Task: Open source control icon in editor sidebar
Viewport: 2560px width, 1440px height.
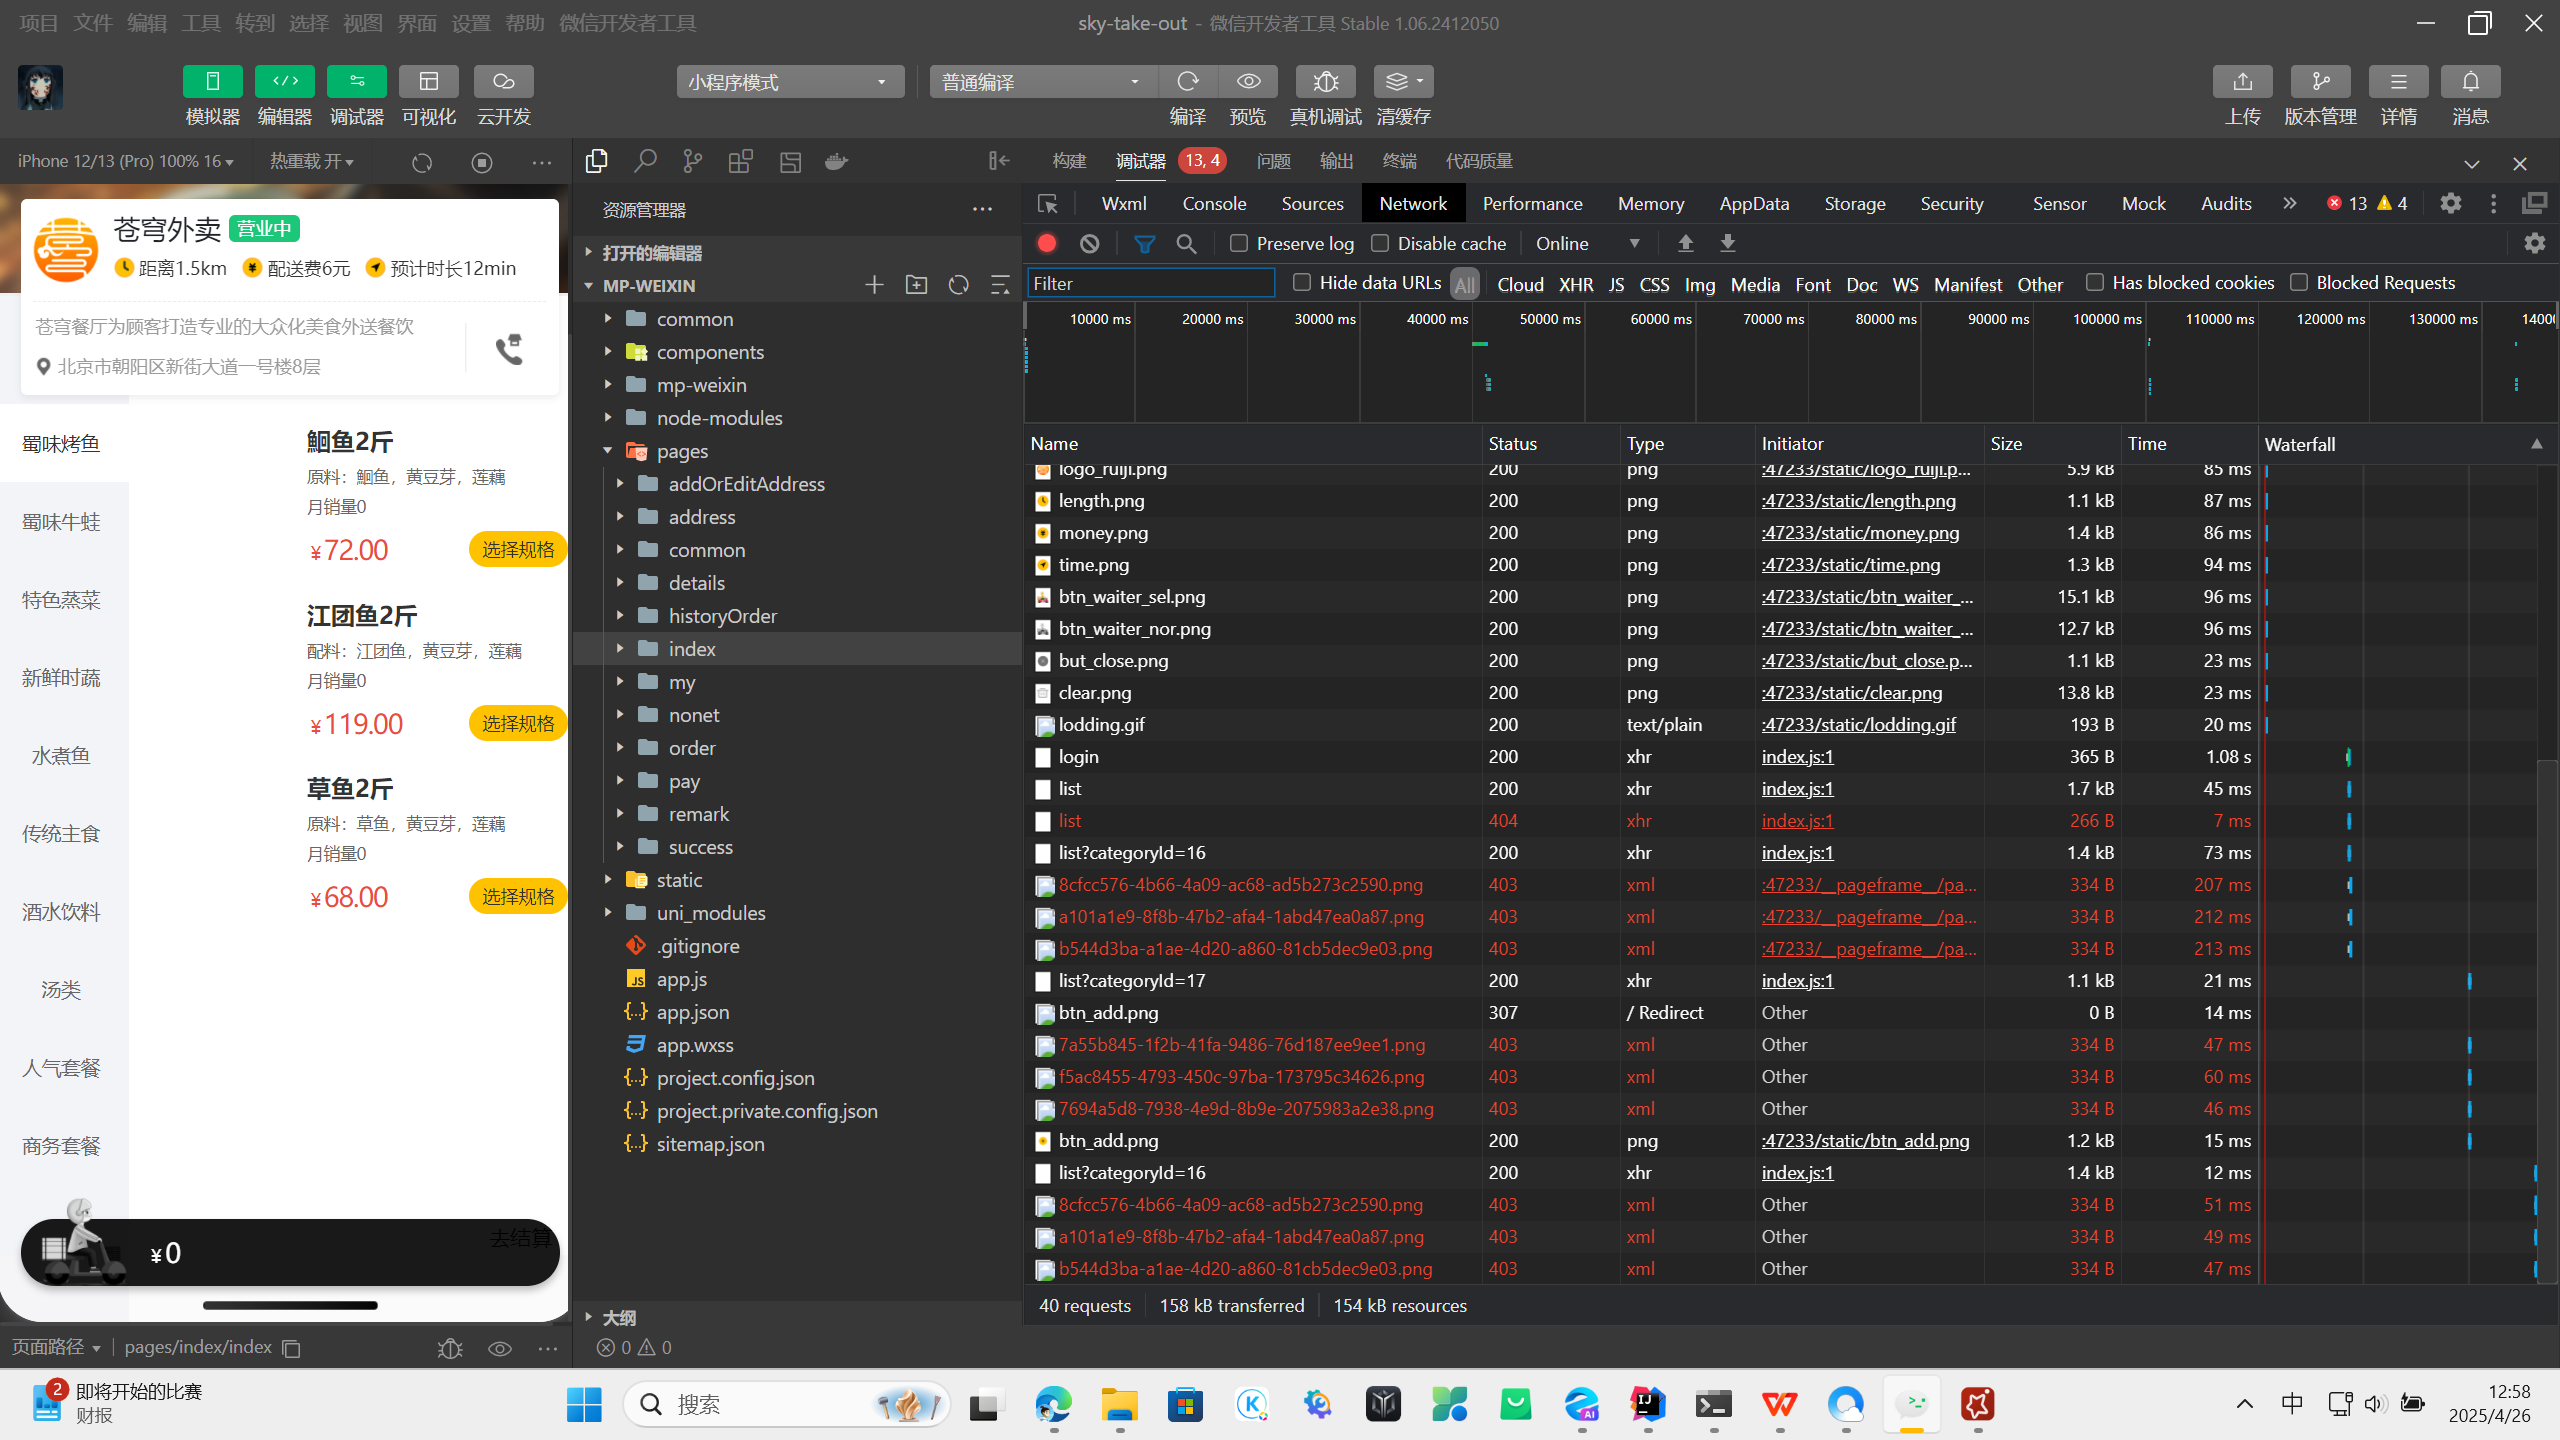Action: point(692,162)
